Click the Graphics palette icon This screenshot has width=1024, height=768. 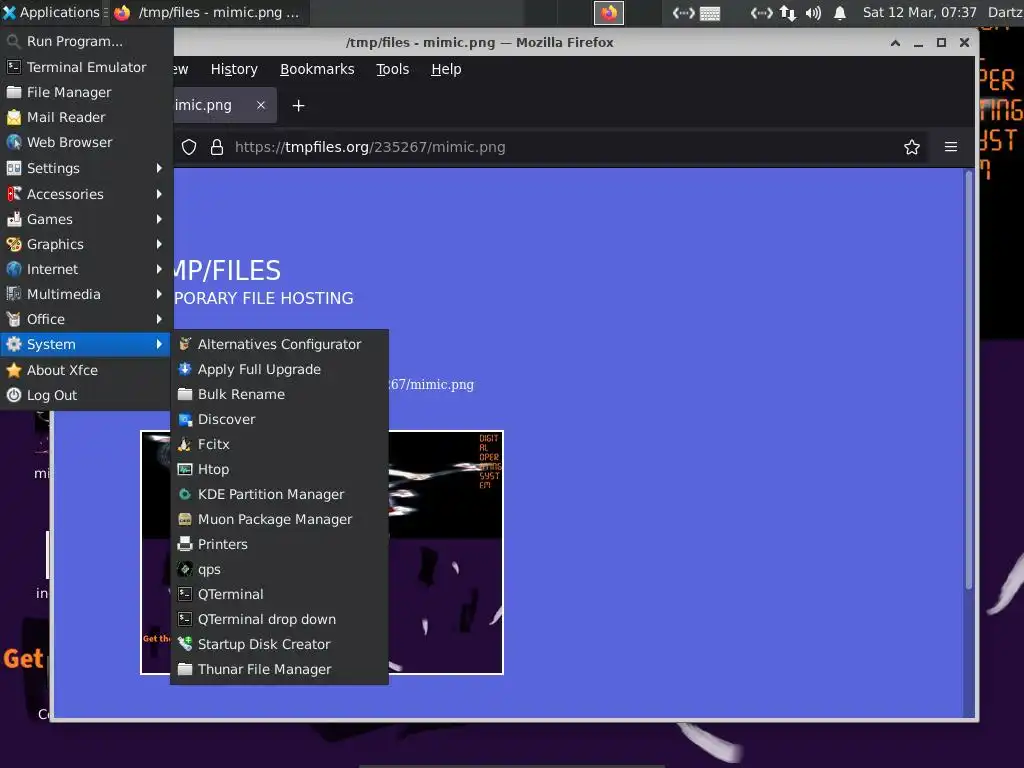(x=14, y=244)
